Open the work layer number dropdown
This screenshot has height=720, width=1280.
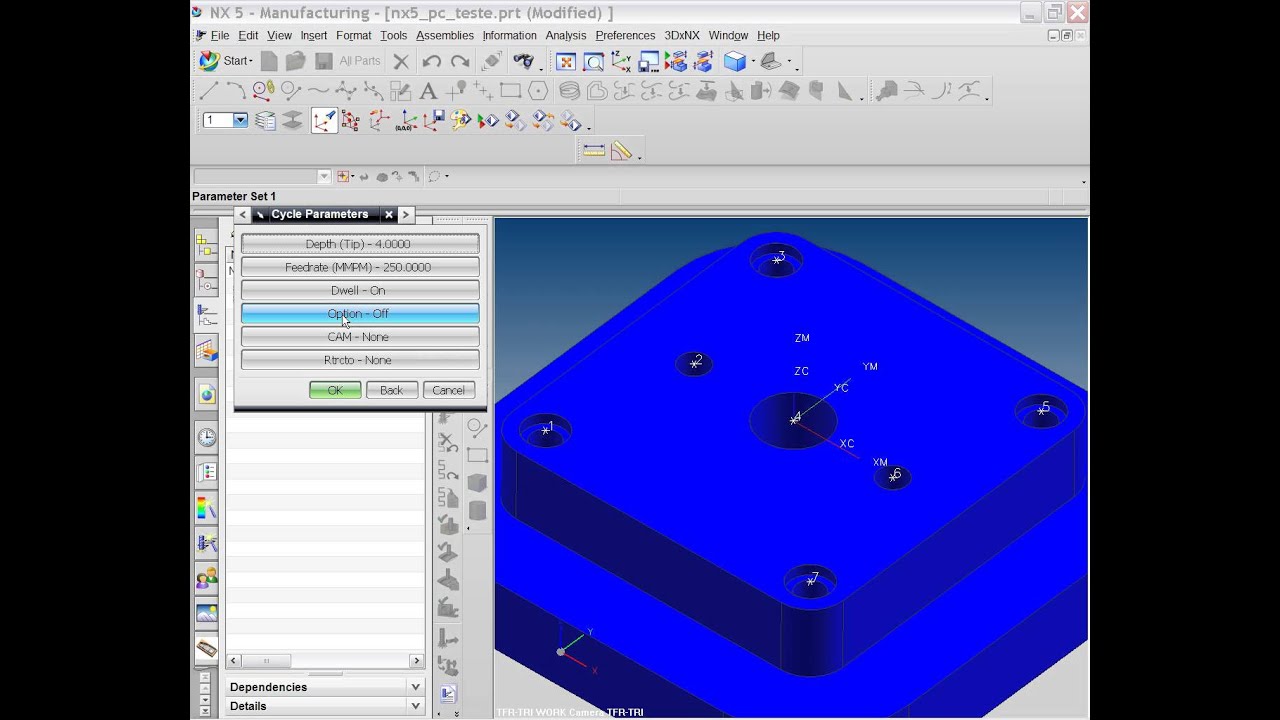(x=240, y=121)
